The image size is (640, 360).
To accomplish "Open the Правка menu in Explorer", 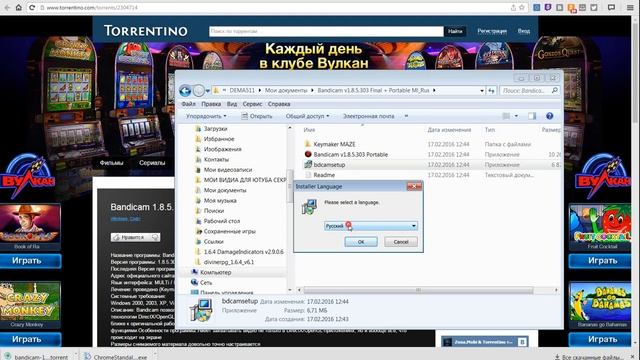I will point(211,104).
